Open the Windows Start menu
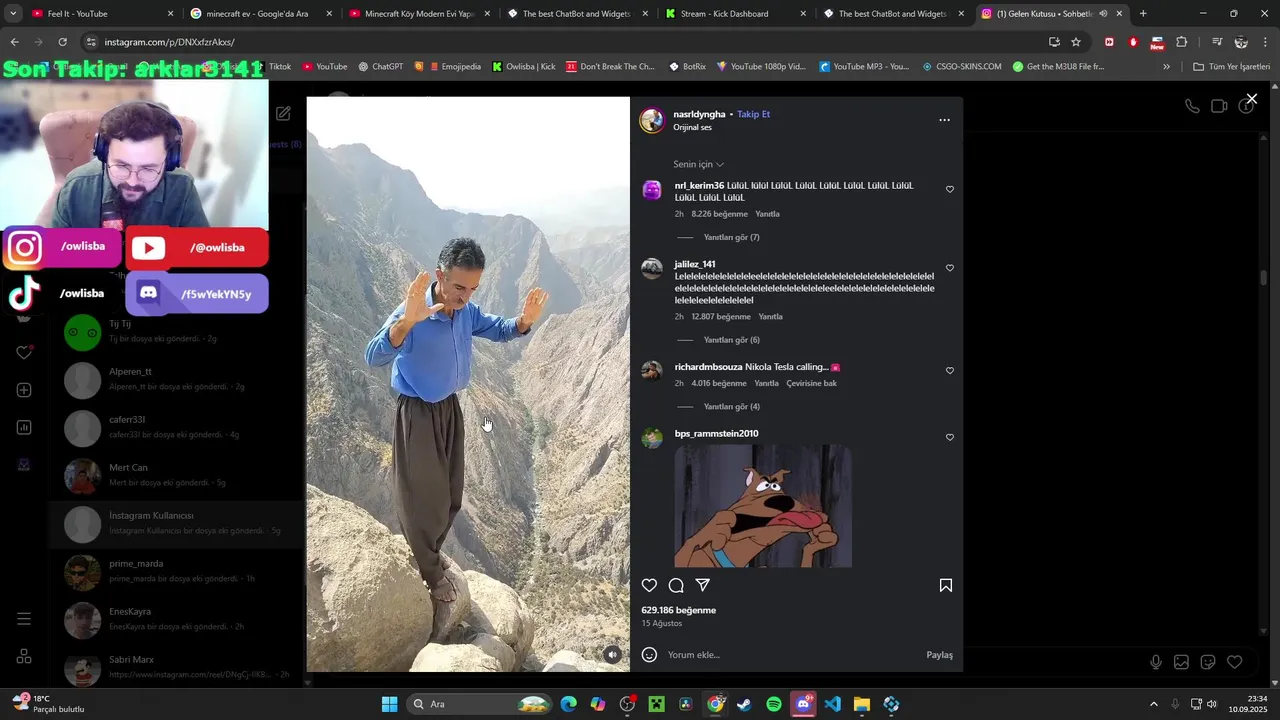1280x720 pixels. [389, 704]
